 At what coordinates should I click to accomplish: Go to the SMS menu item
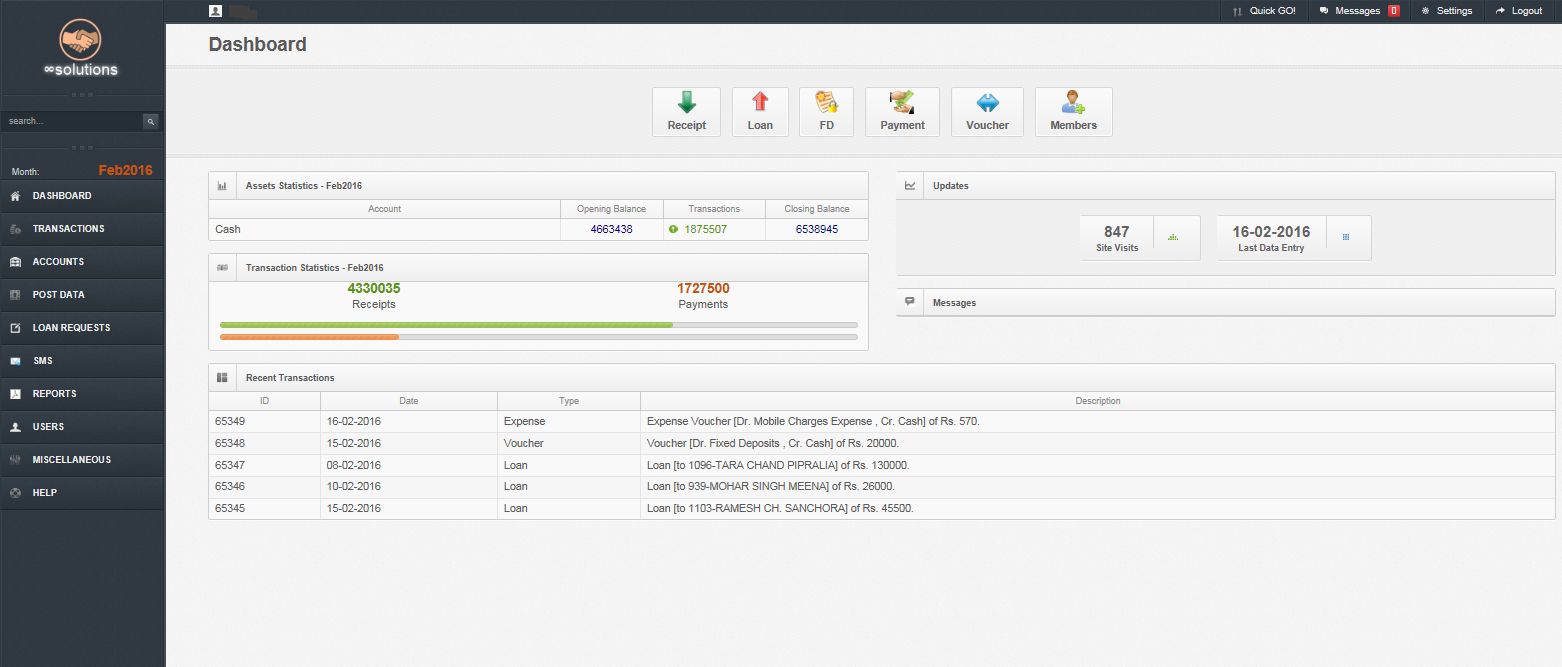tap(42, 361)
